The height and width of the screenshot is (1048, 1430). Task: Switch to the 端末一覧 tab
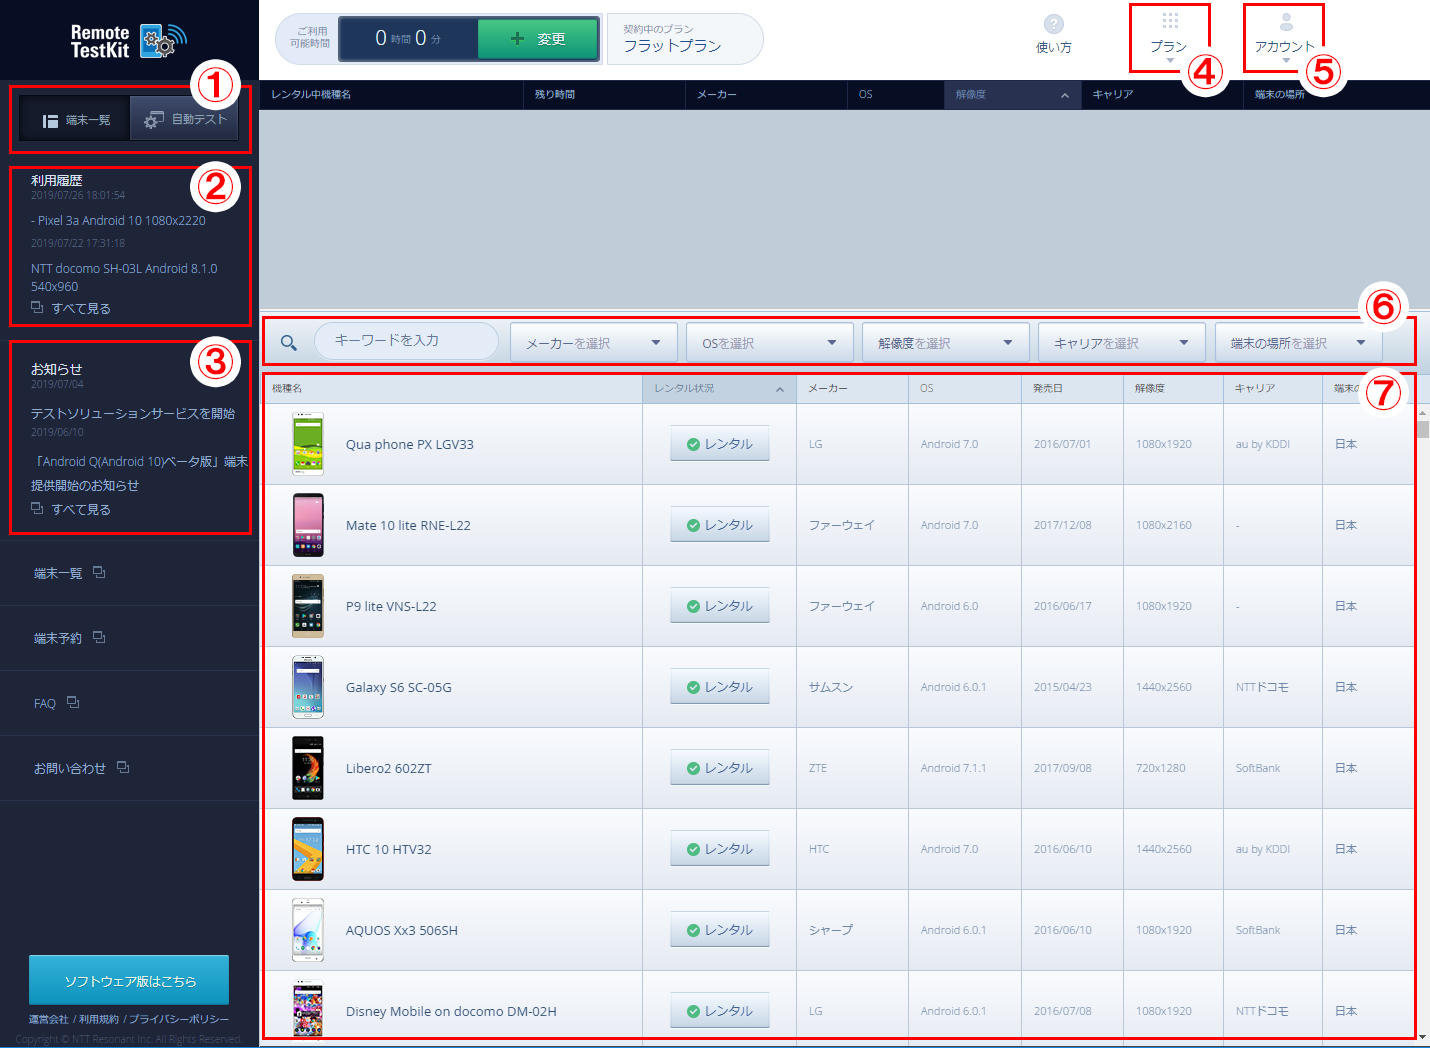pyautogui.click(x=75, y=120)
